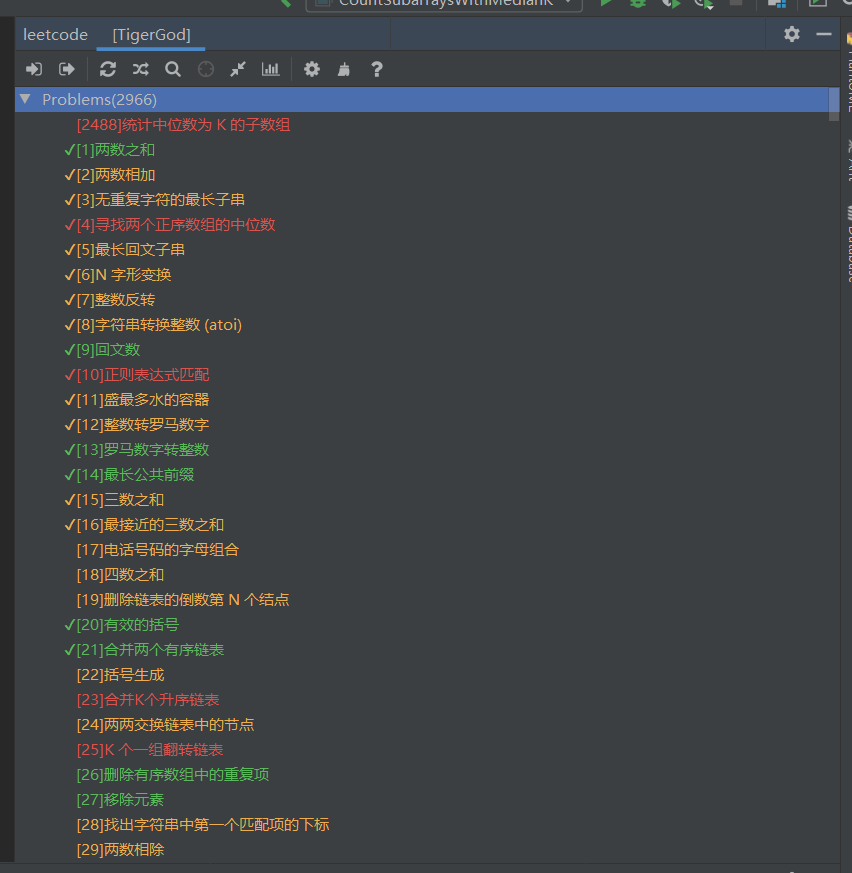Click the logout icon in LeetCode toolbar
The image size is (852, 873).
point(68,69)
